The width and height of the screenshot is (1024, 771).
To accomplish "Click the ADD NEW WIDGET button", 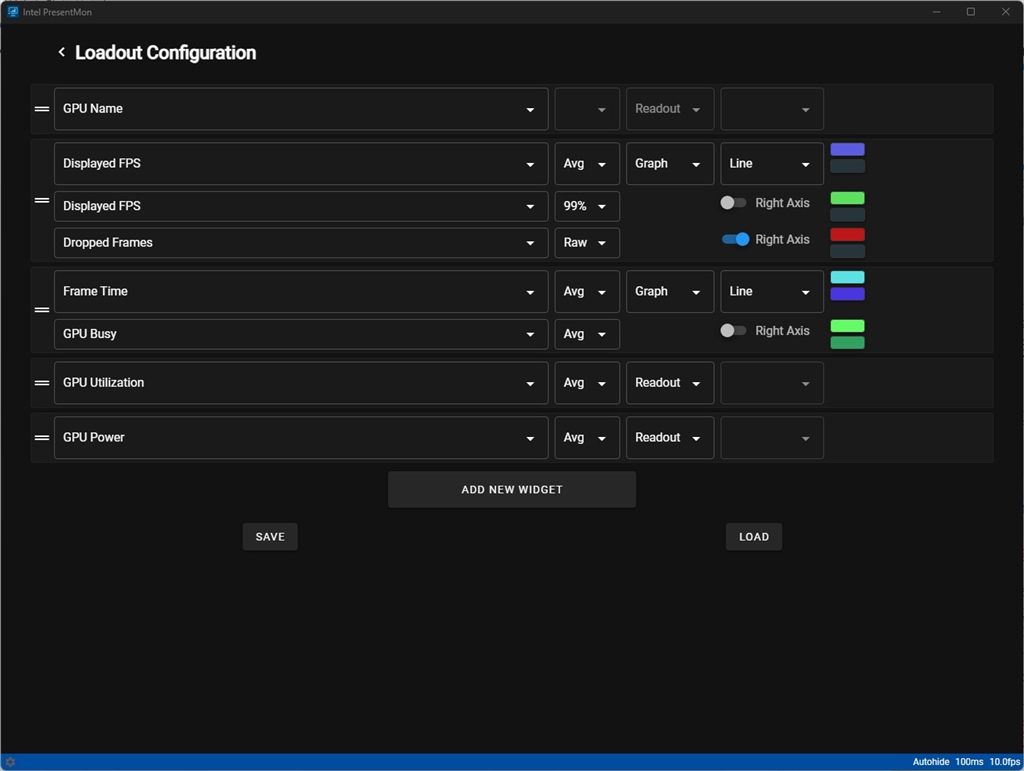I will [x=512, y=490].
